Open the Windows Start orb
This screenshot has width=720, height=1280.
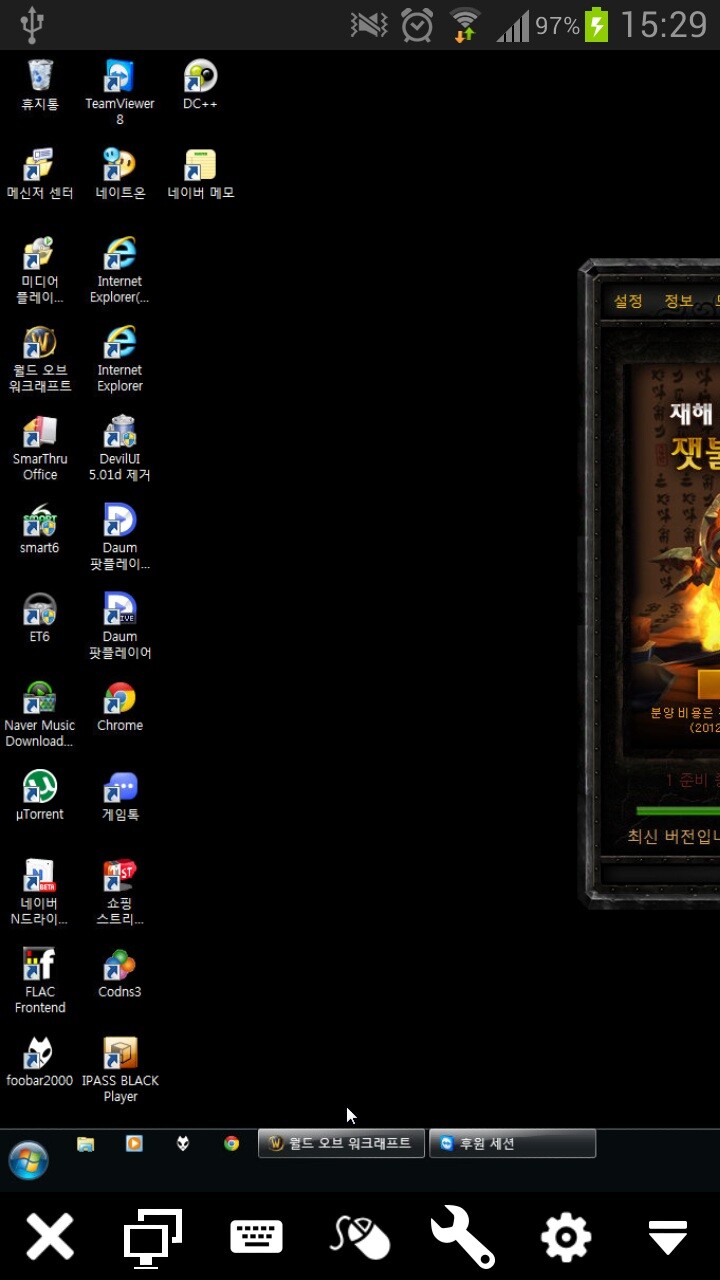pos(28,1160)
